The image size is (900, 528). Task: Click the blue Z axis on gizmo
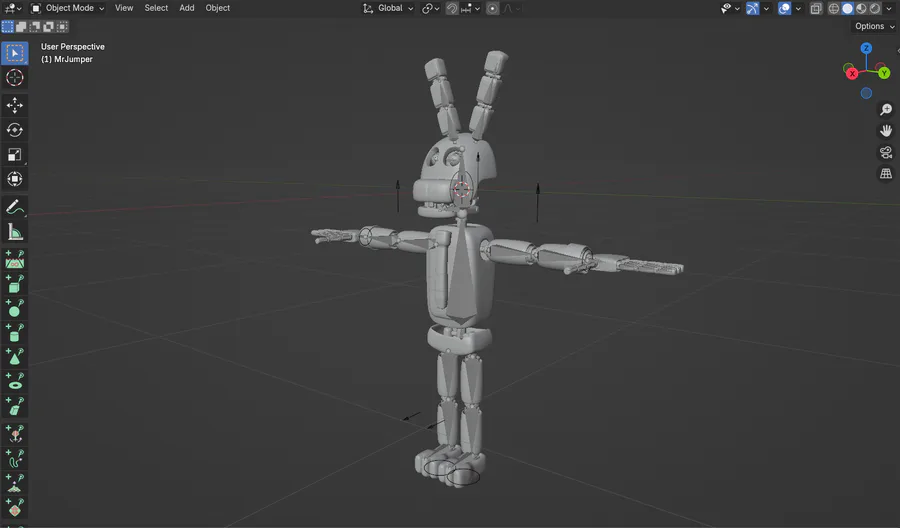point(866,48)
